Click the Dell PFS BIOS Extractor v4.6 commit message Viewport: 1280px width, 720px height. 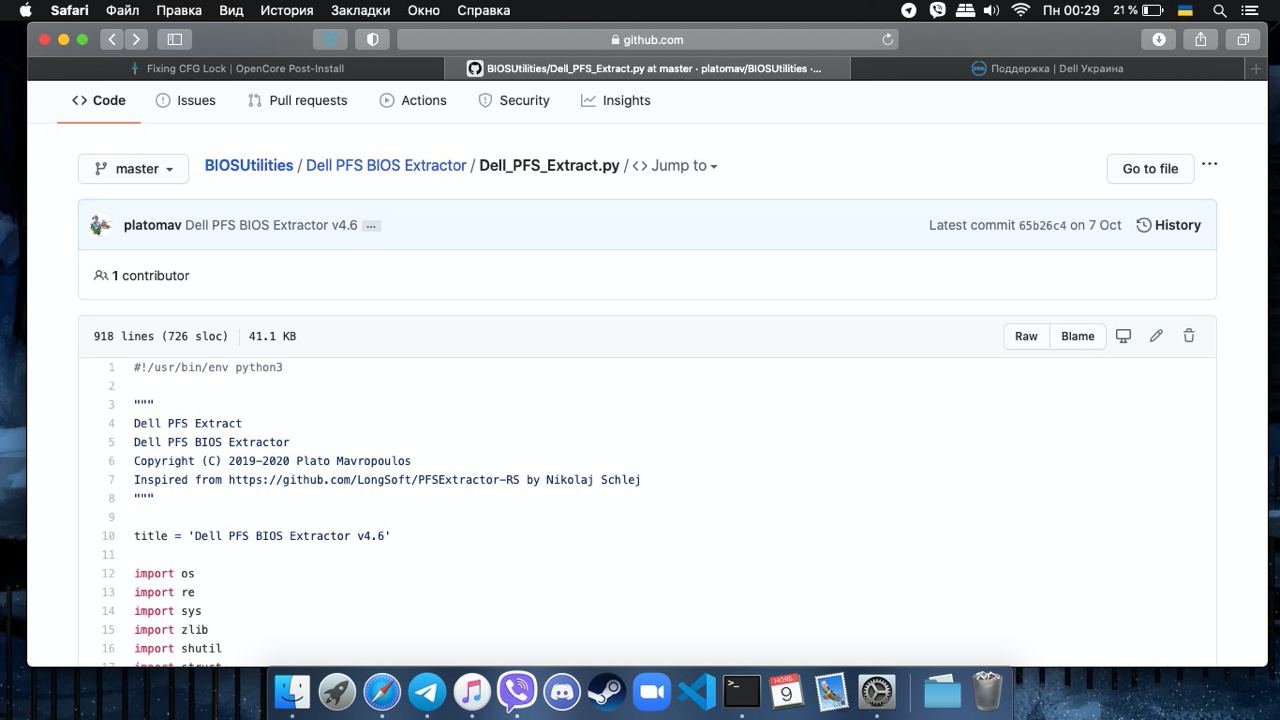[271, 225]
